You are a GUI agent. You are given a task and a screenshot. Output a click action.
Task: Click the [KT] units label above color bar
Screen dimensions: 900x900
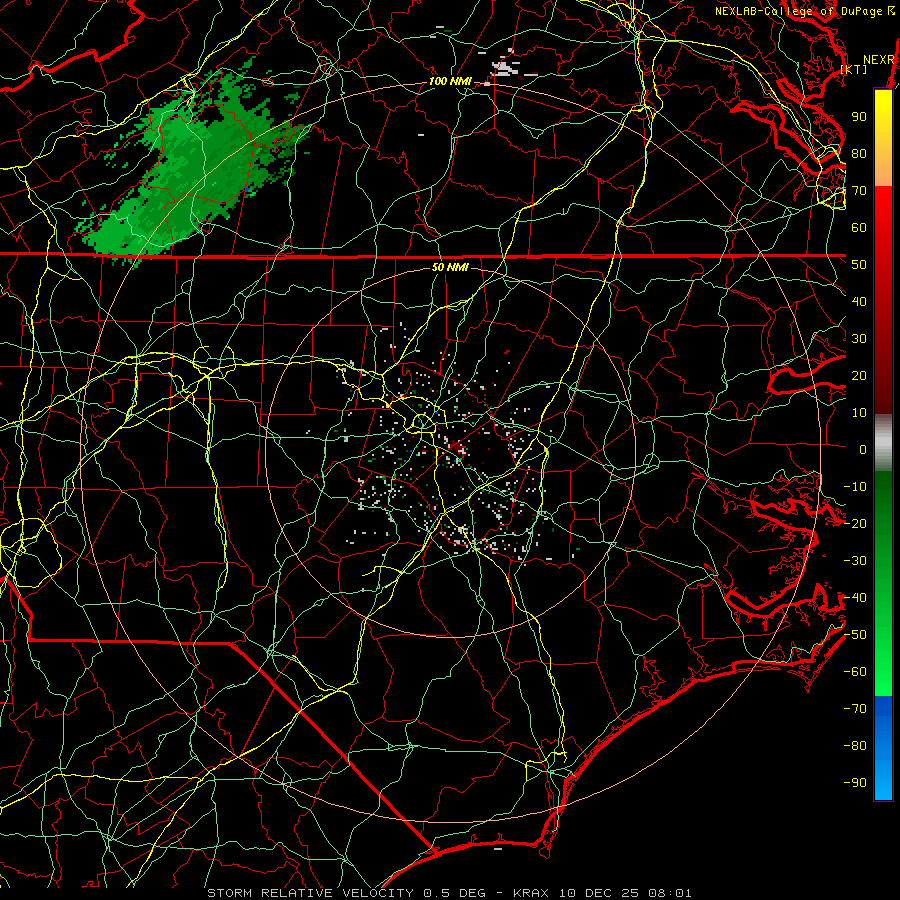[854, 69]
